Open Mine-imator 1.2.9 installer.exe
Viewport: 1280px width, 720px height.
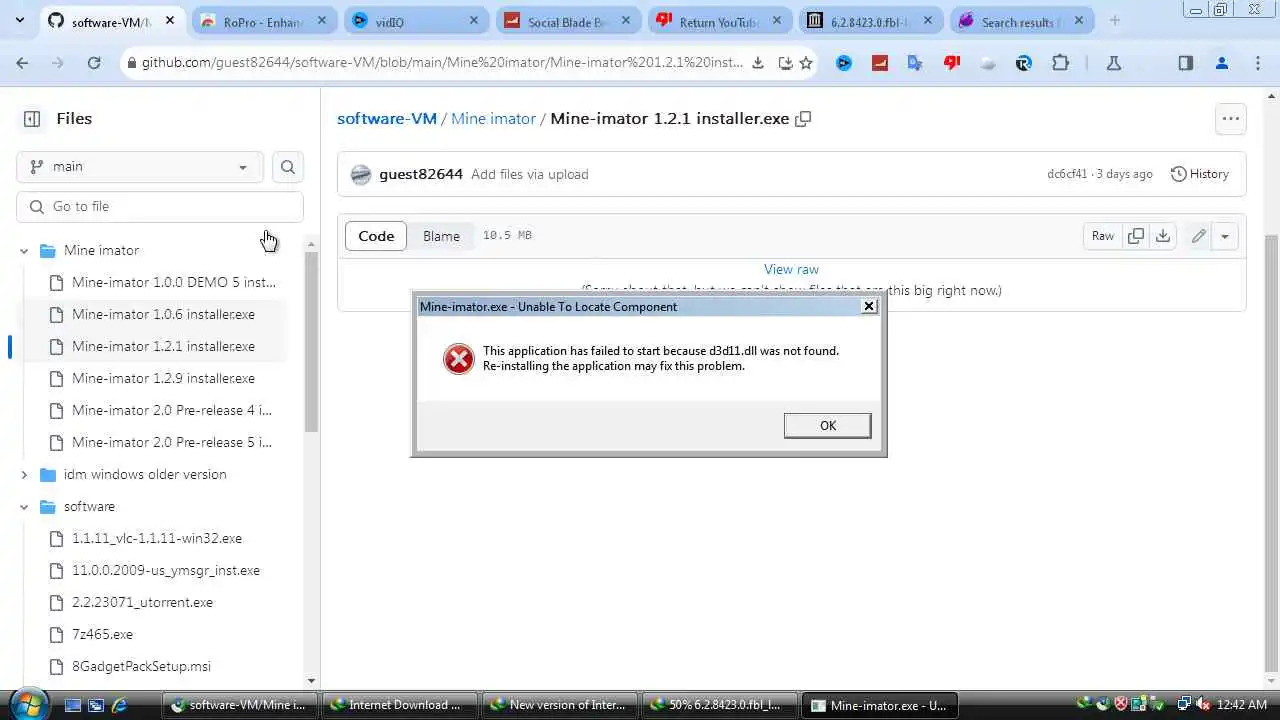(165, 378)
